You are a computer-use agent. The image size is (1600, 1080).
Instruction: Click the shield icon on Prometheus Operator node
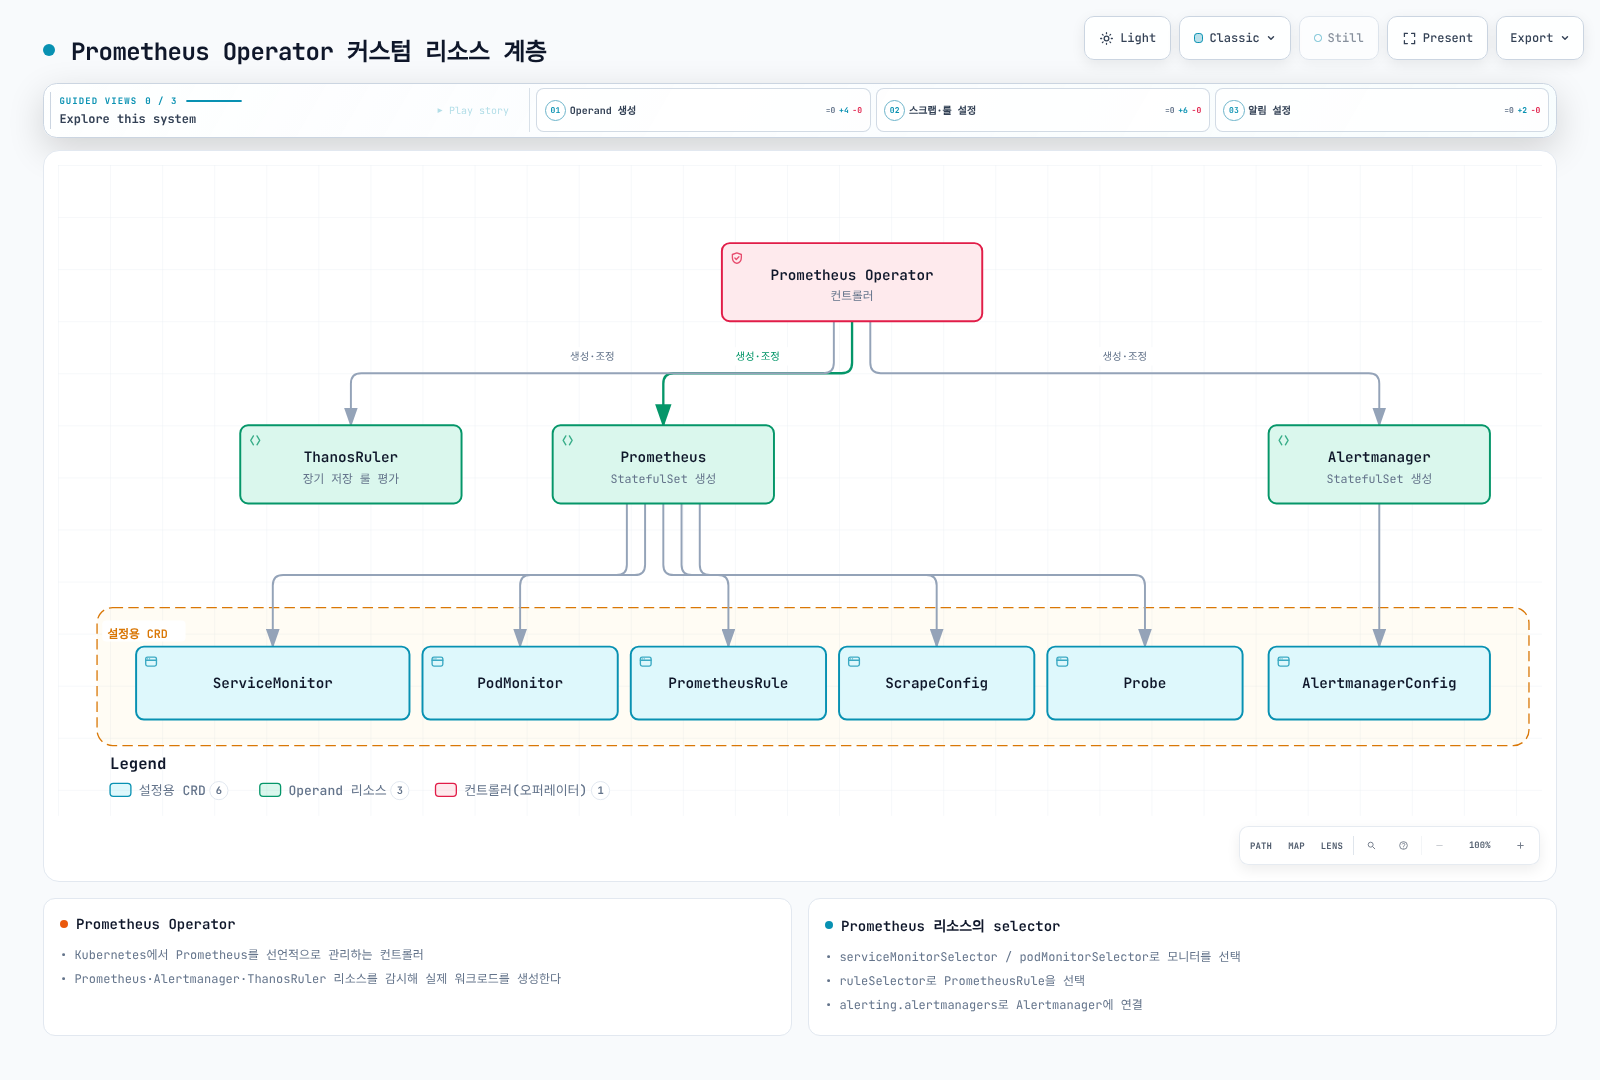737,258
